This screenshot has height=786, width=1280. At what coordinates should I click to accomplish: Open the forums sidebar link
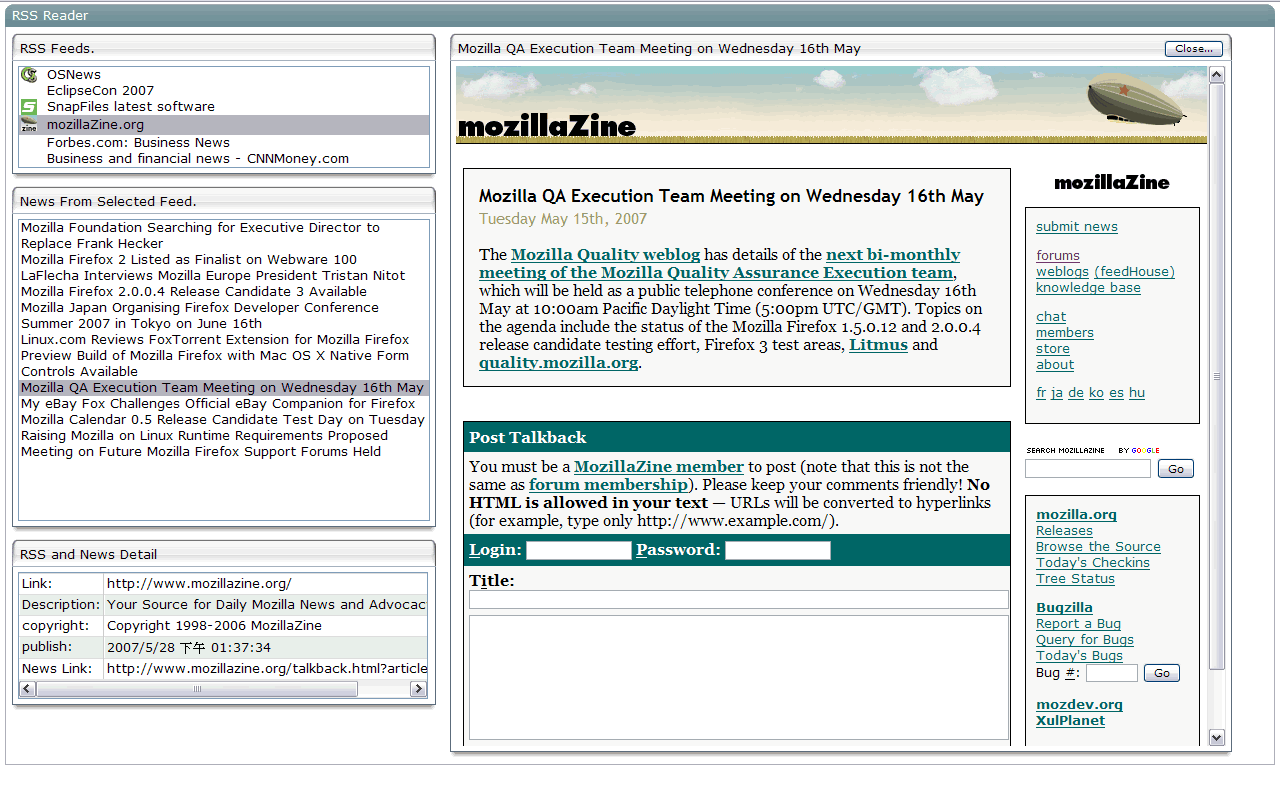tap(1058, 256)
